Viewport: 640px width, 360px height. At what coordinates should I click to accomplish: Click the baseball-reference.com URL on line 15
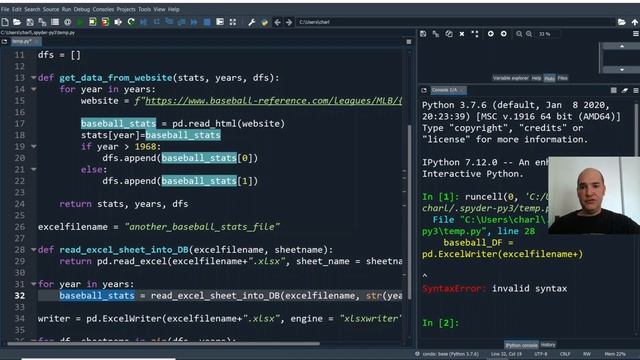point(273,101)
